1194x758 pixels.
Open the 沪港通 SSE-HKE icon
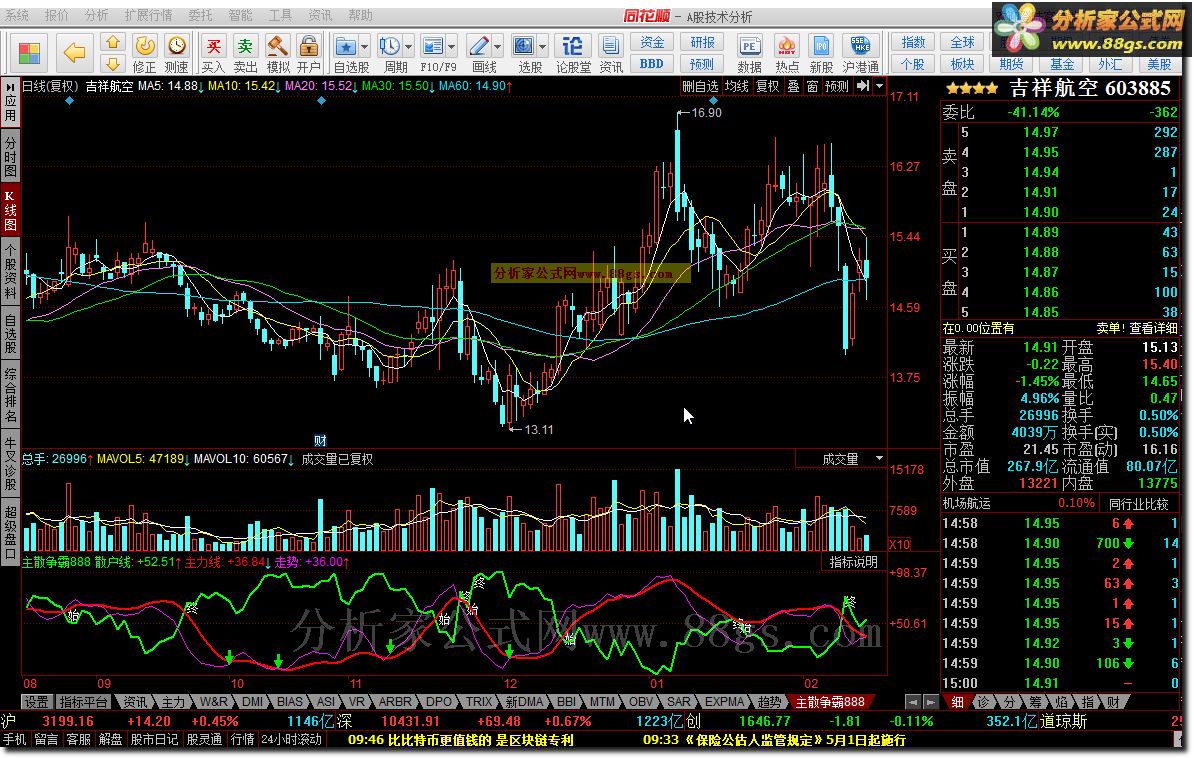(860, 54)
